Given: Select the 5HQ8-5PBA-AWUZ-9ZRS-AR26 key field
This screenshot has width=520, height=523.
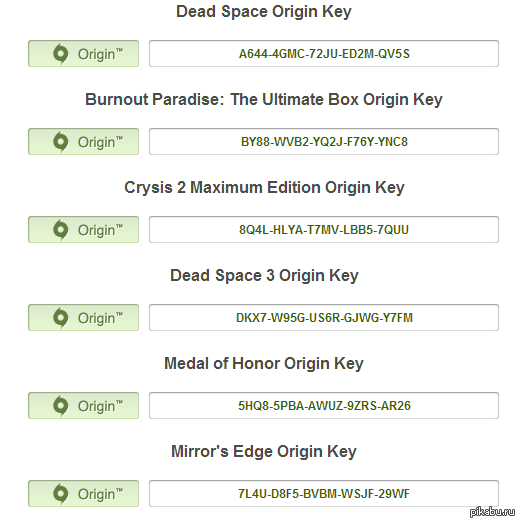Looking at the screenshot, I should [324, 406].
